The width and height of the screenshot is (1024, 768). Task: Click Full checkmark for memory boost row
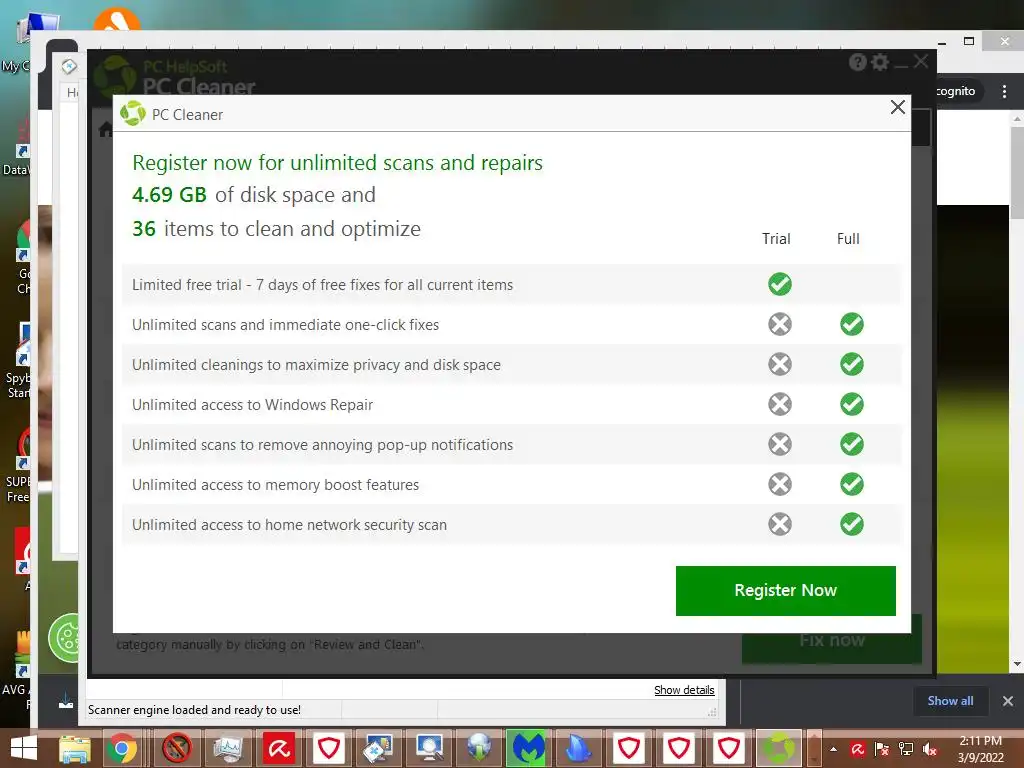(852, 484)
